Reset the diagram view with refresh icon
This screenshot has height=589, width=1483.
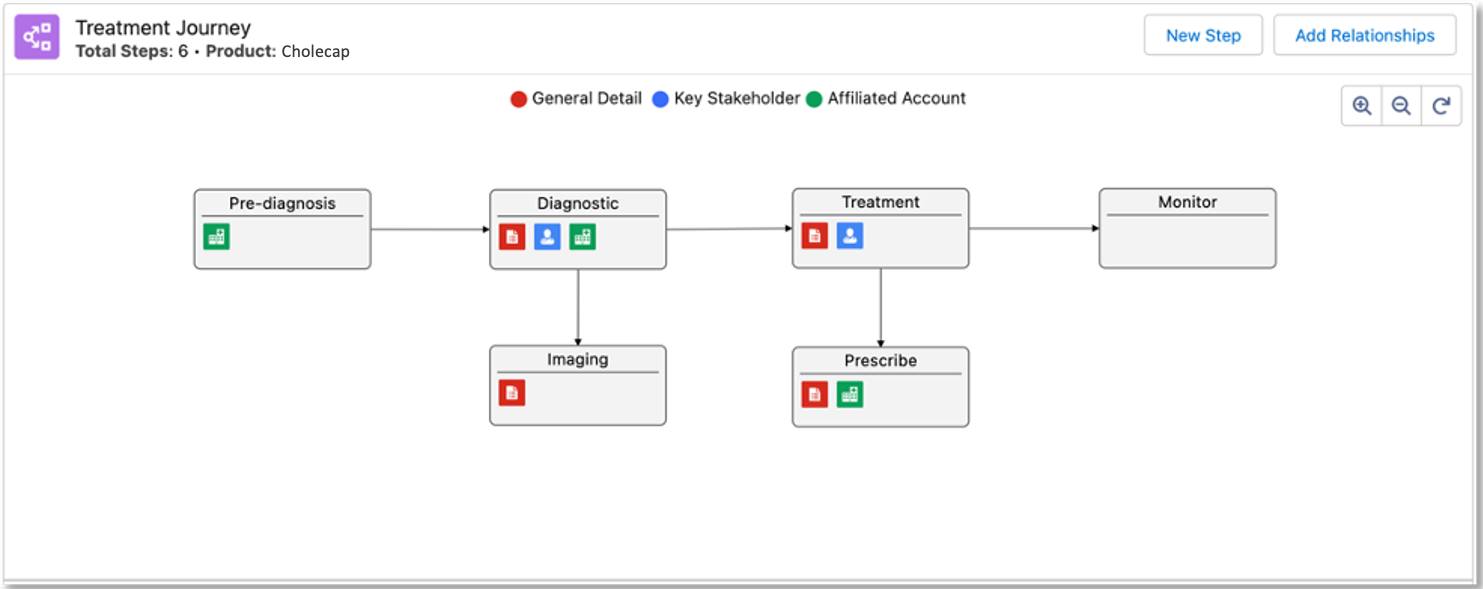[1441, 106]
